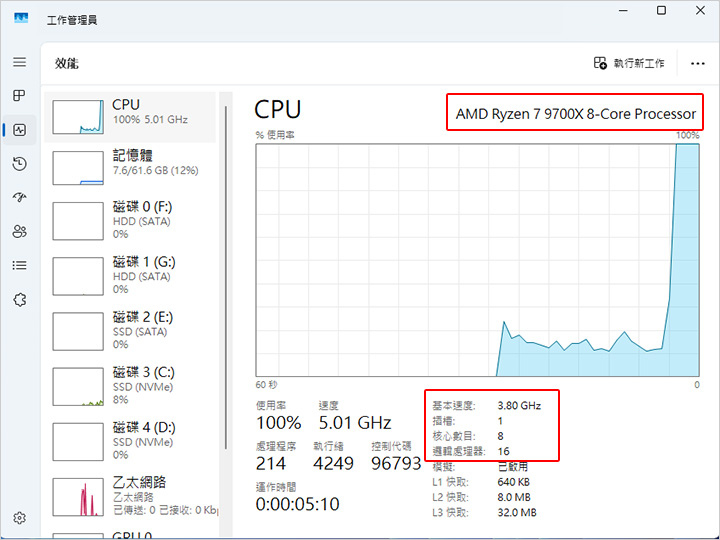This screenshot has width=720, height=540.
Task: Click the 640 KB L1 cache value
Action: [x=513, y=482]
